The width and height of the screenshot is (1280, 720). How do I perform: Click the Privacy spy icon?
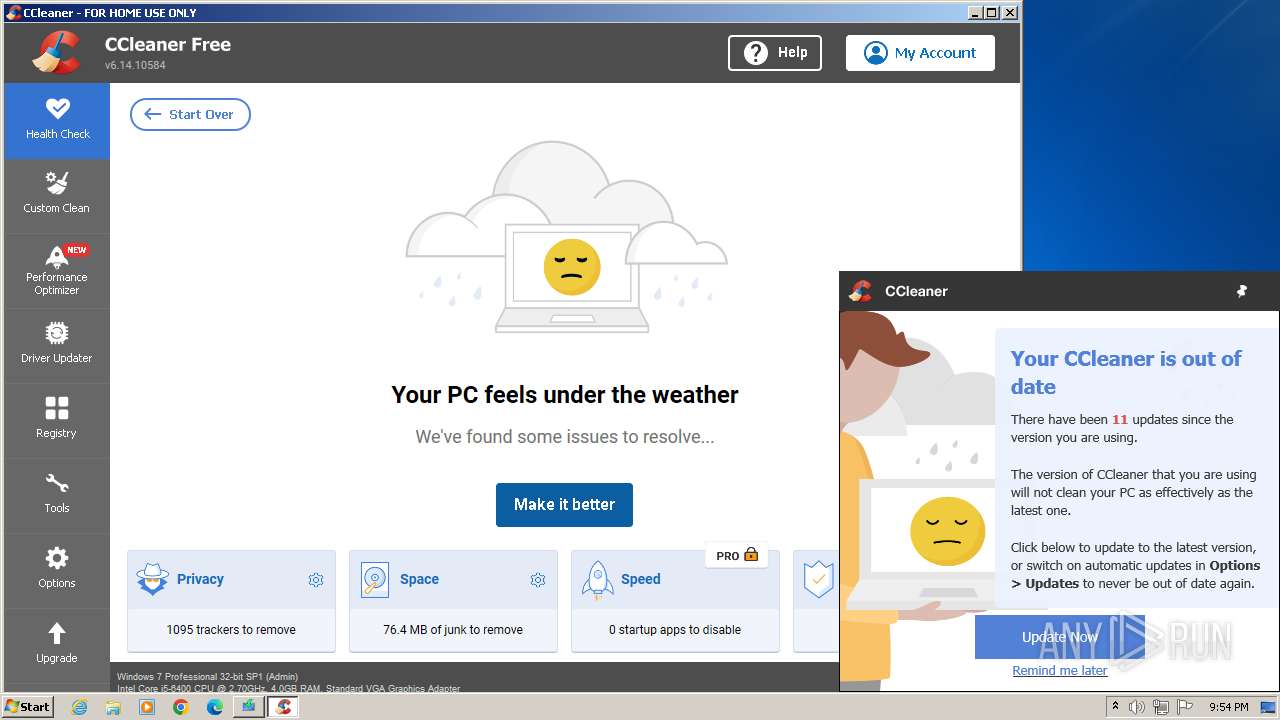point(153,580)
